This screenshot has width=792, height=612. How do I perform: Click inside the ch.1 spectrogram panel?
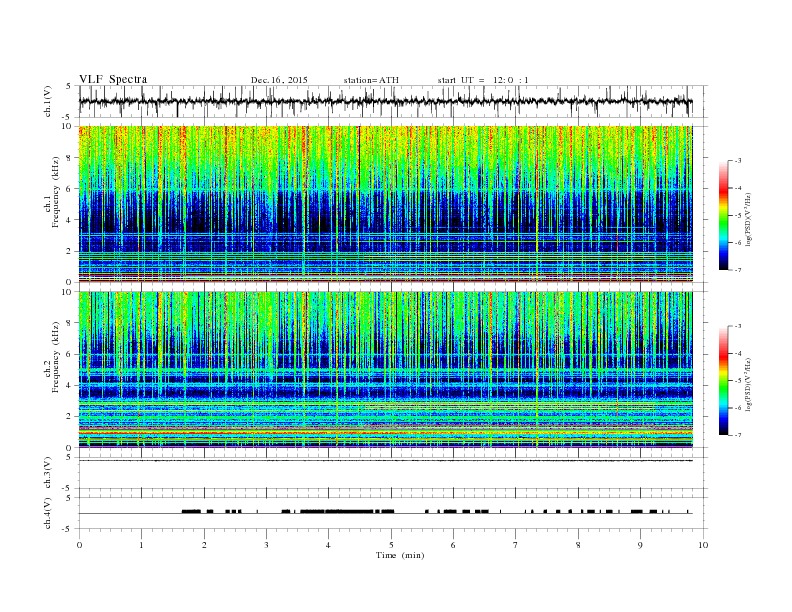385,204
